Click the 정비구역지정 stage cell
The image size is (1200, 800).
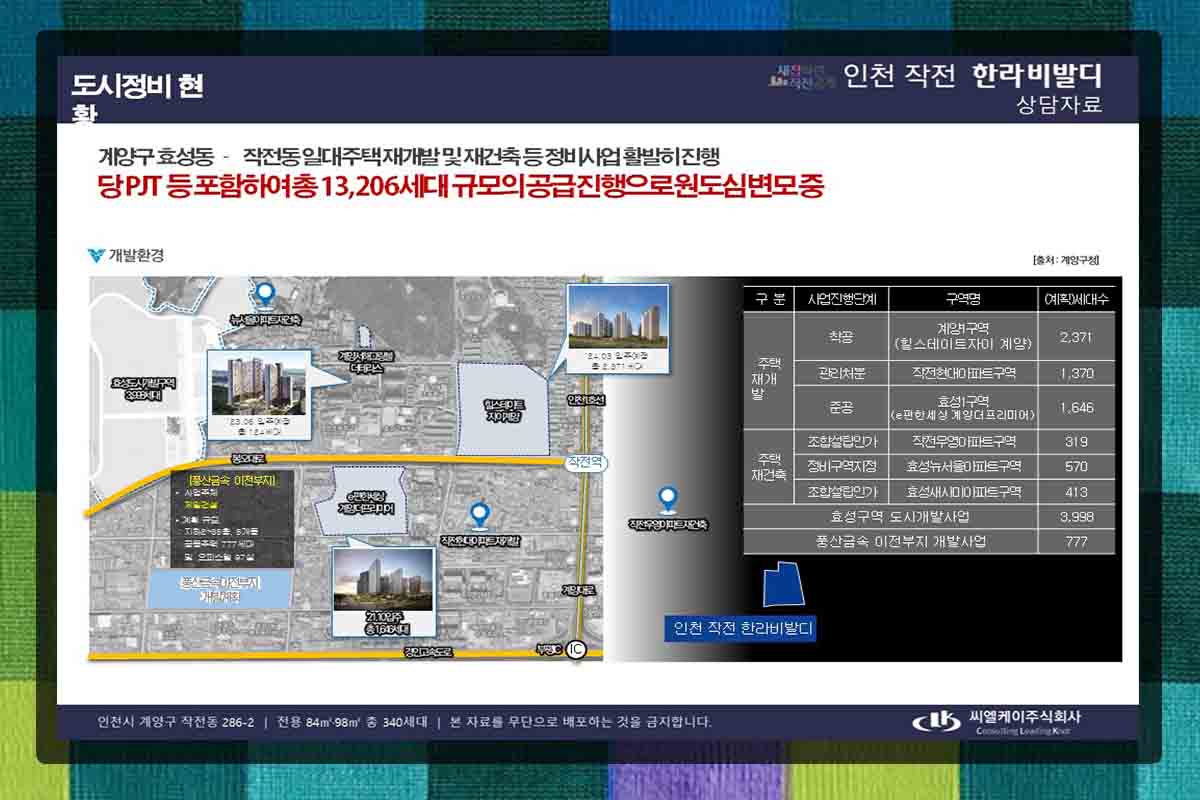[x=841, y=466]
